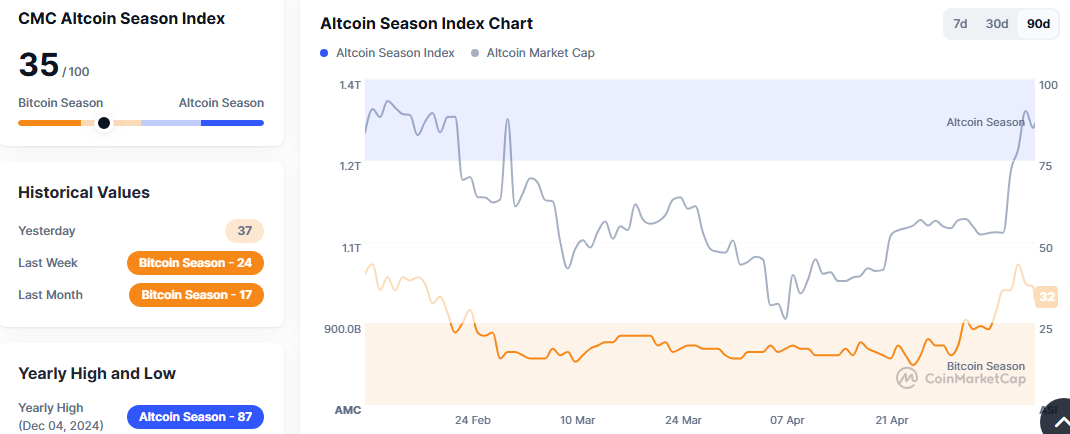Switch chart range to 7d
Image resolution: width=1070 pixels, height=434 pixels.
[960, 24]
